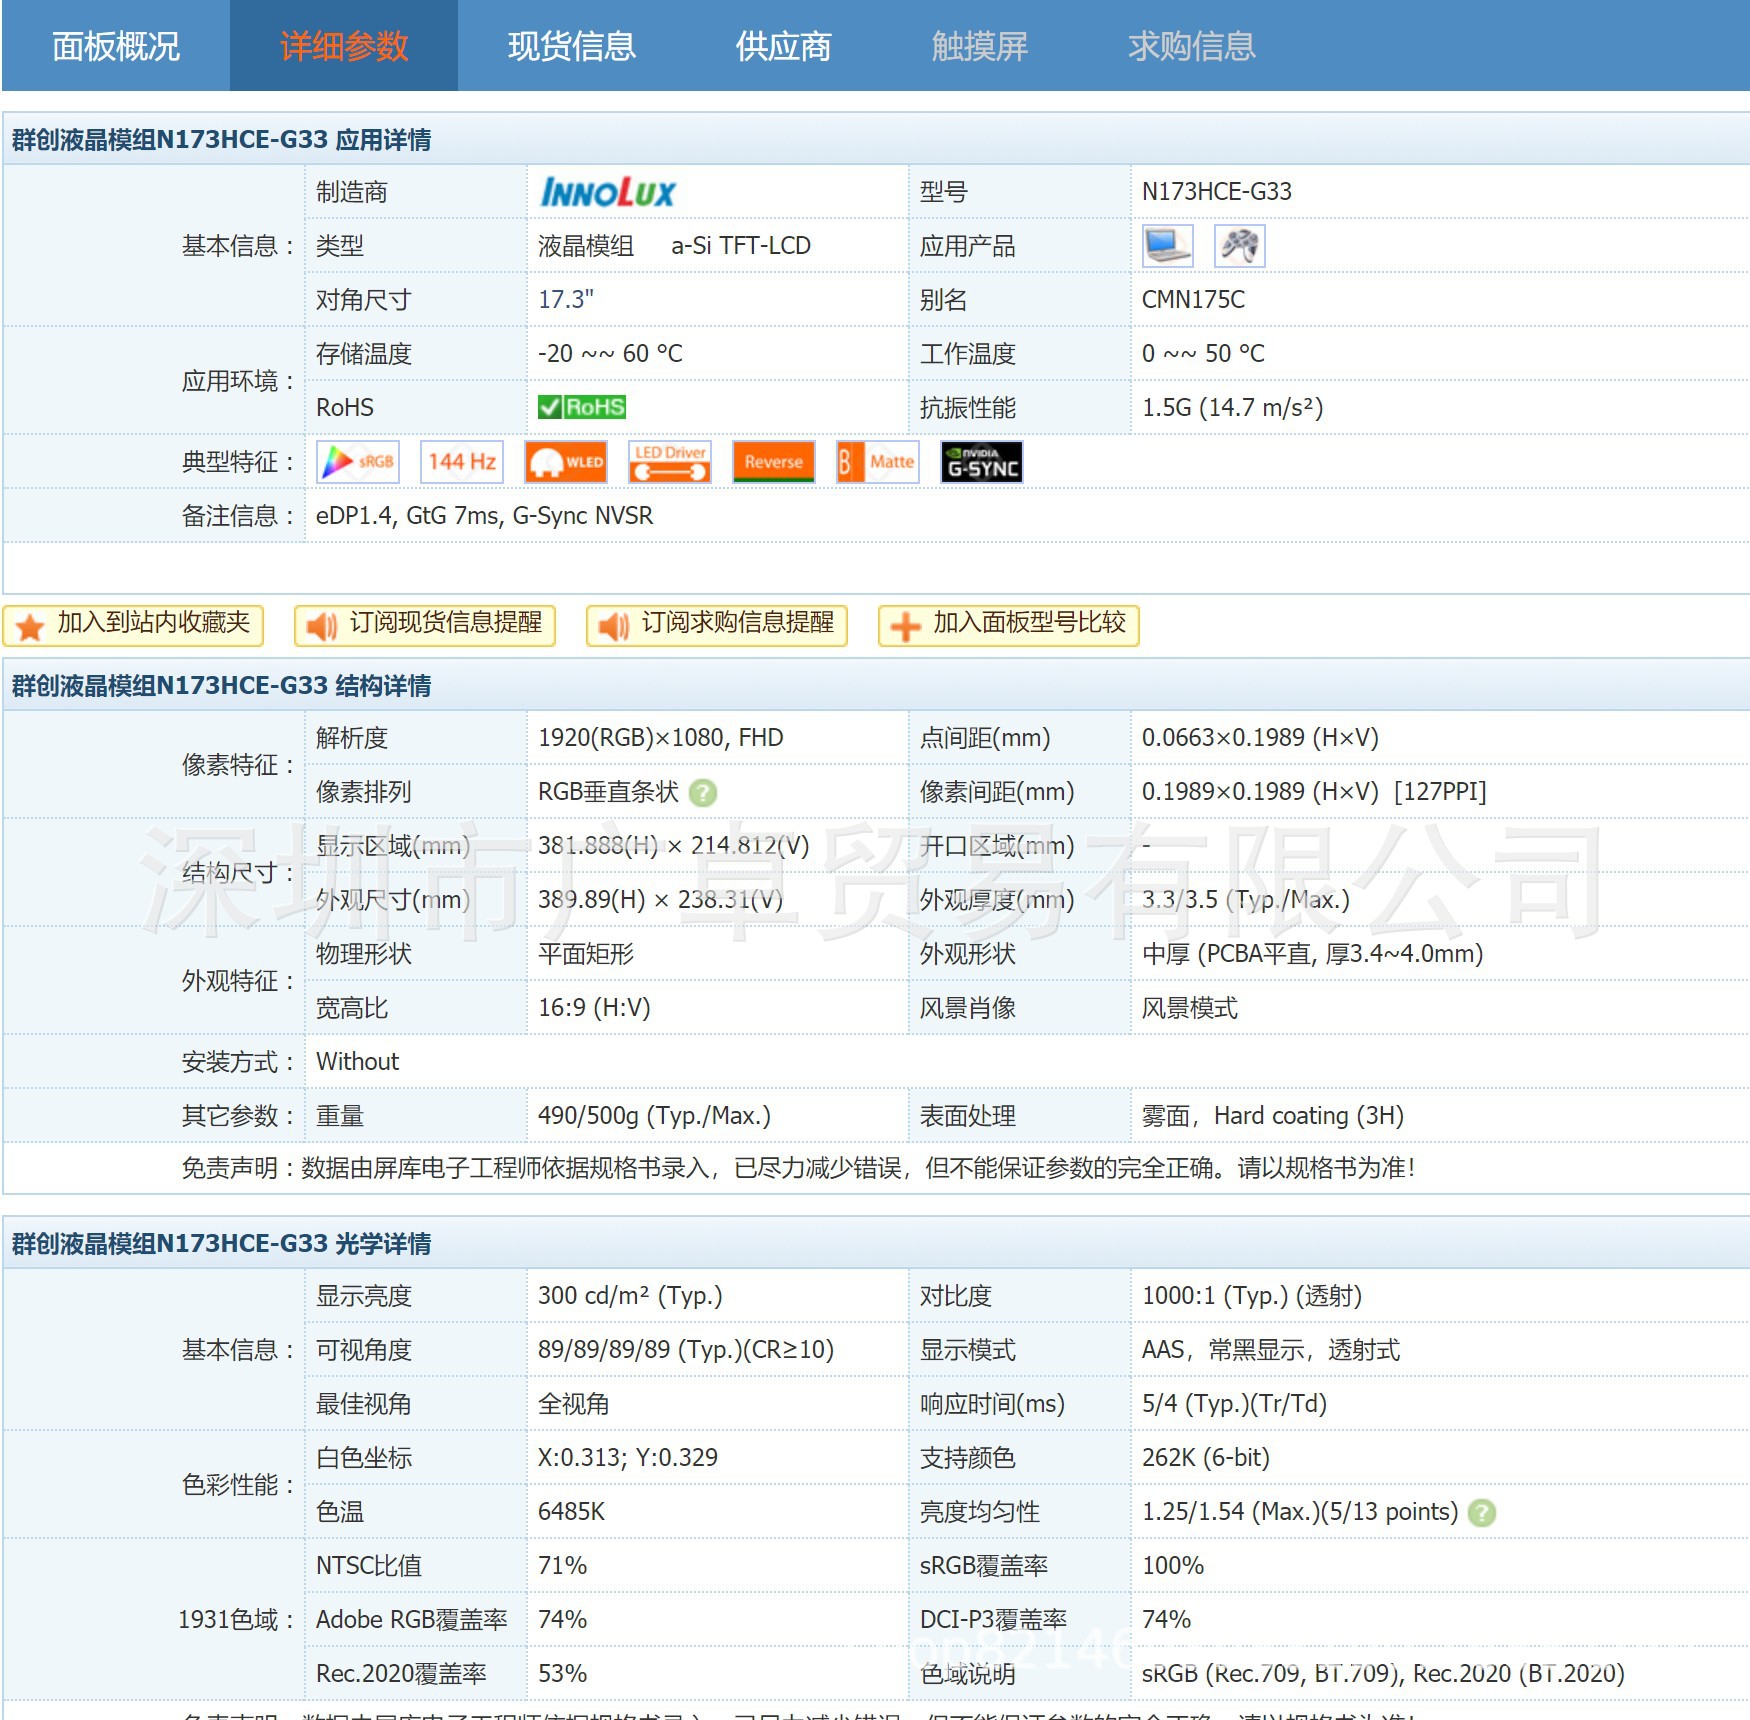Image resolution: width=1750 pixels, height=1720 pixels.
Task: Click the sRGB feature badge
Action: pos(358,462)
